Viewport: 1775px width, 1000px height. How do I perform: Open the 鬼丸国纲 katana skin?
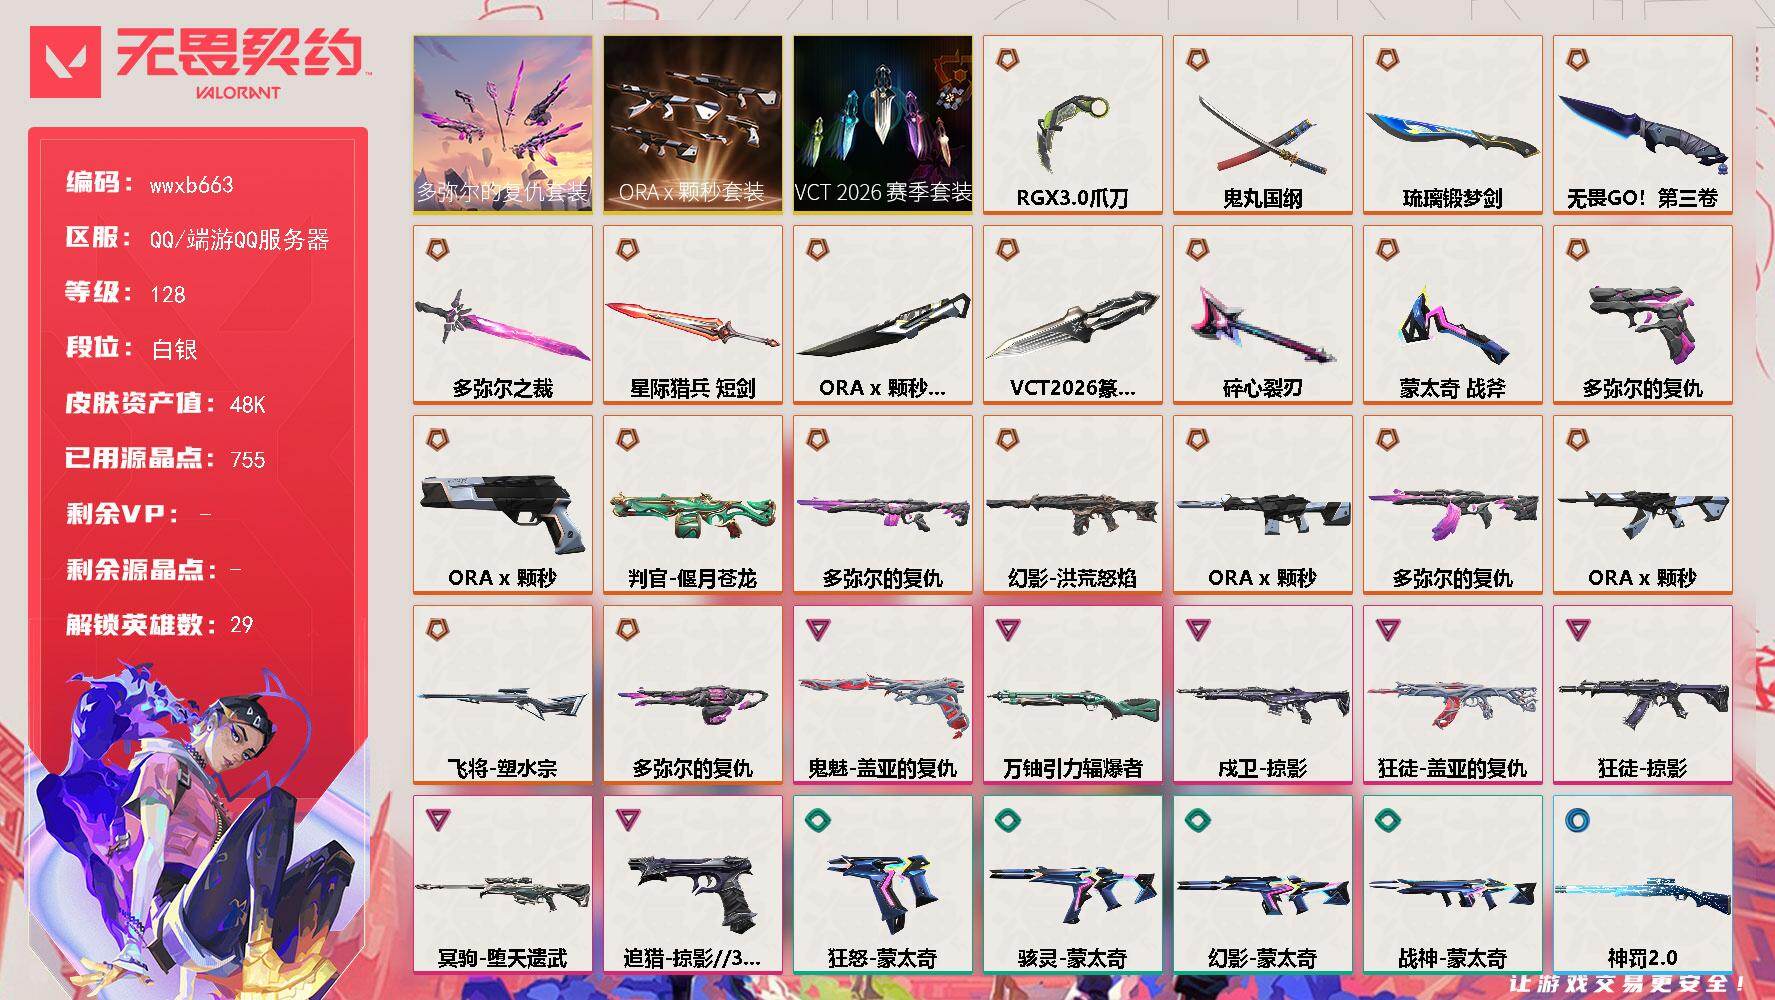click(1262, 124)
